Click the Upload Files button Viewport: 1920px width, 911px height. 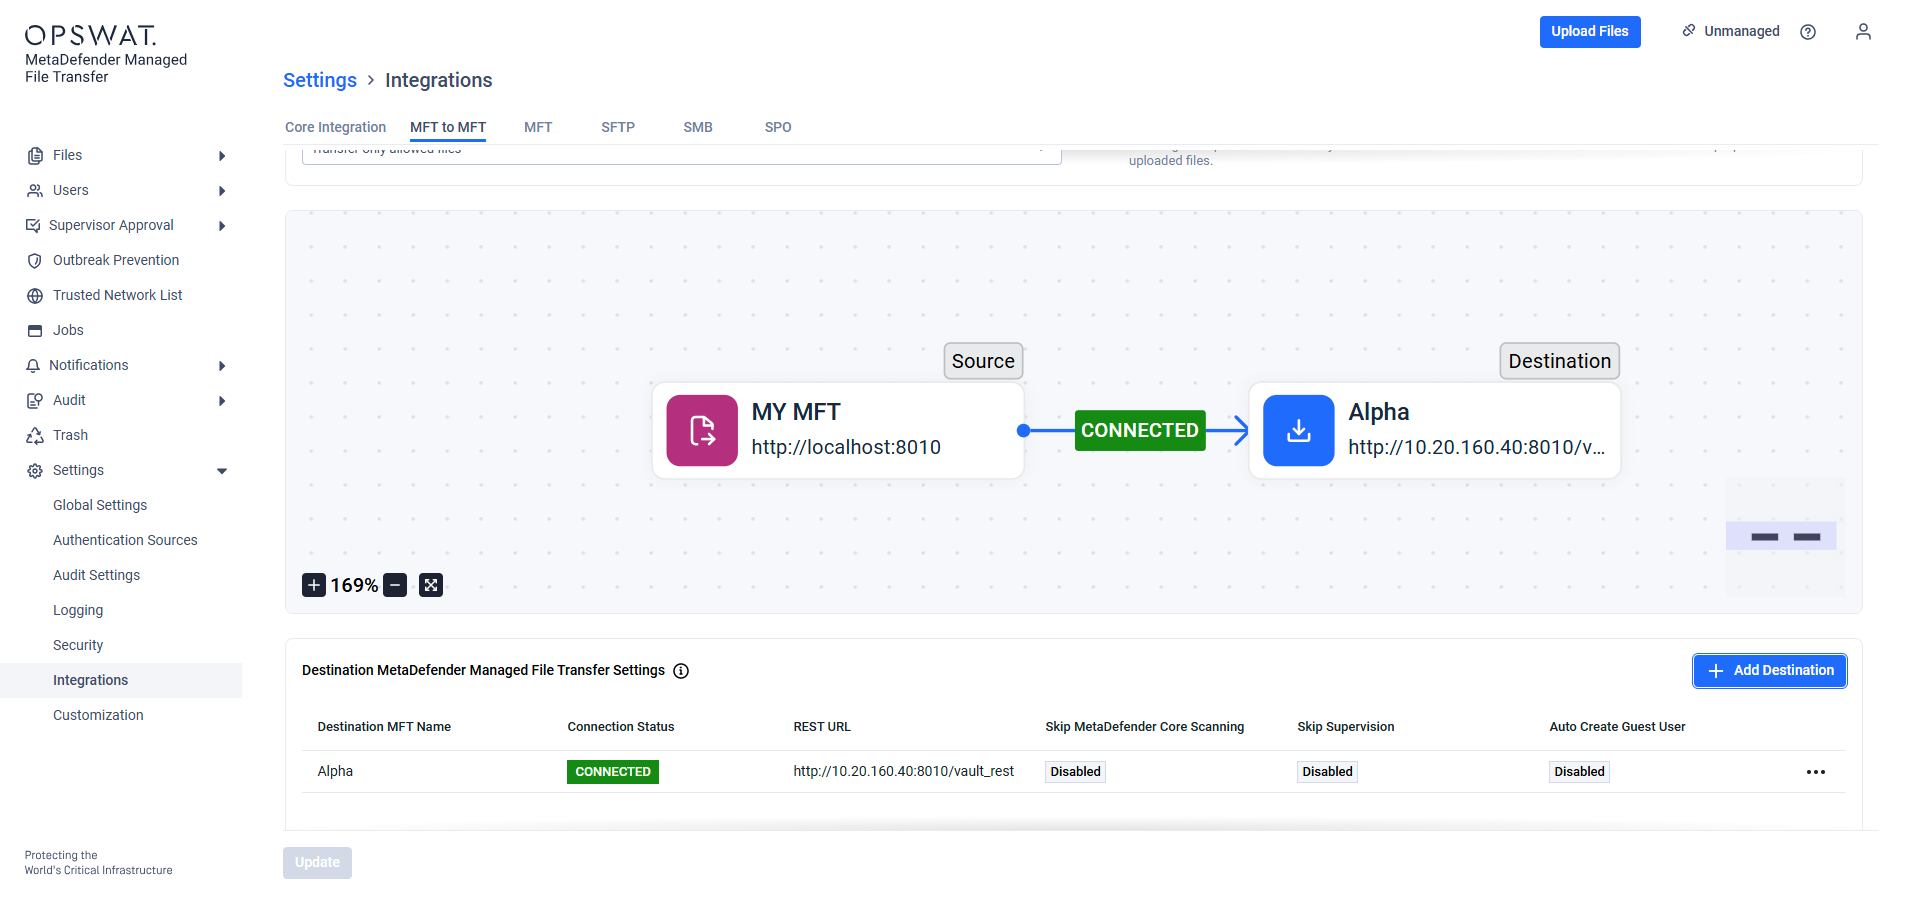(x=1590, y=32)
